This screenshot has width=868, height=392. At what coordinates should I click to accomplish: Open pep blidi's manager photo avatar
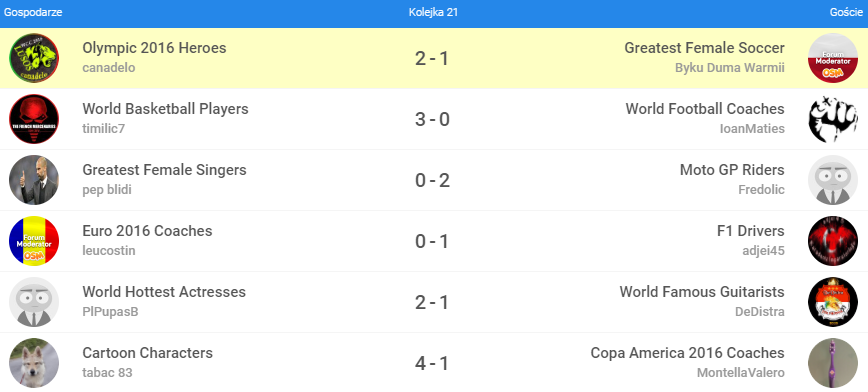[x=34, y=180]
